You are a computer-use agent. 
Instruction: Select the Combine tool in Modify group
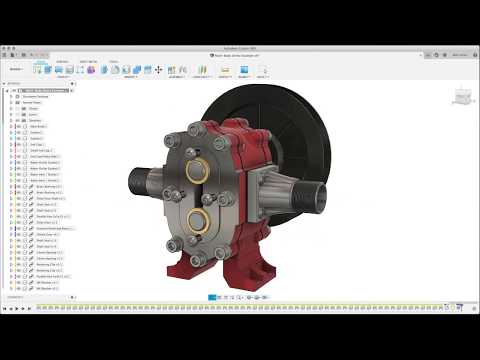pyautogui.click(x=137, y=70)
